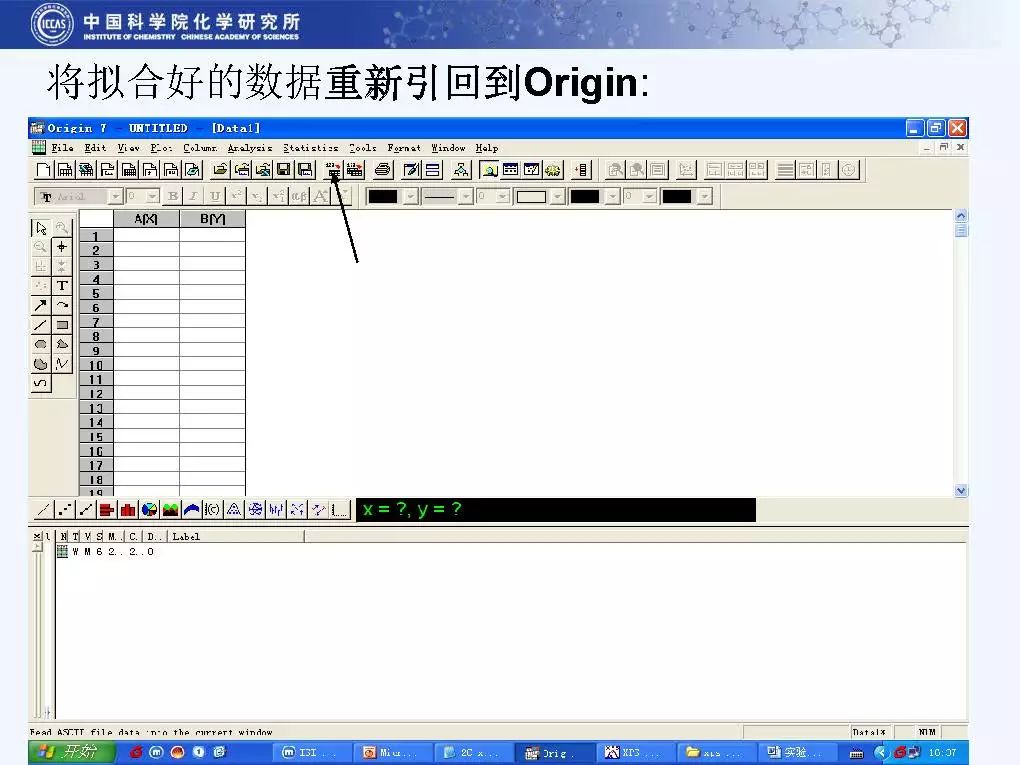Select the Circle drawing tool
The width and height of the screenshot is (1020, 765).
[41, 344]
